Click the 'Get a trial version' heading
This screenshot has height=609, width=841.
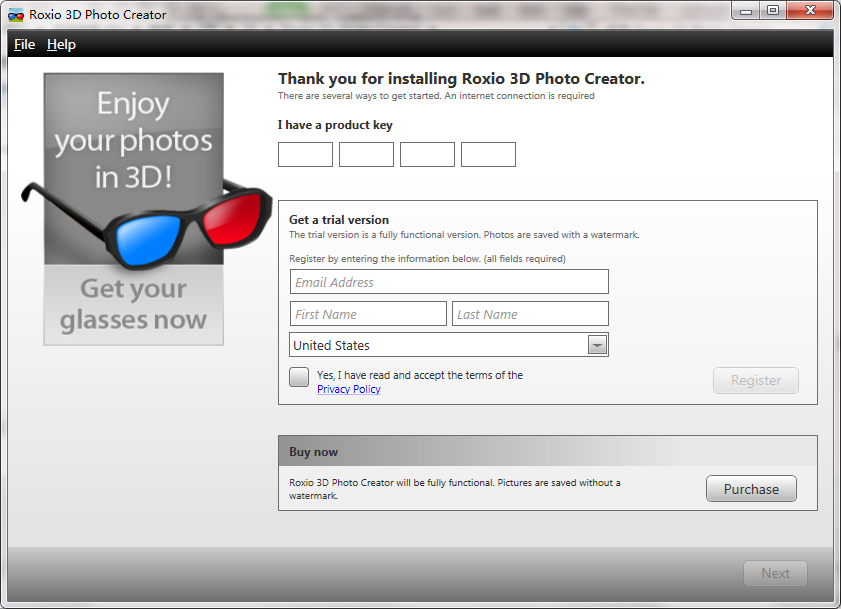click(339, 219)
